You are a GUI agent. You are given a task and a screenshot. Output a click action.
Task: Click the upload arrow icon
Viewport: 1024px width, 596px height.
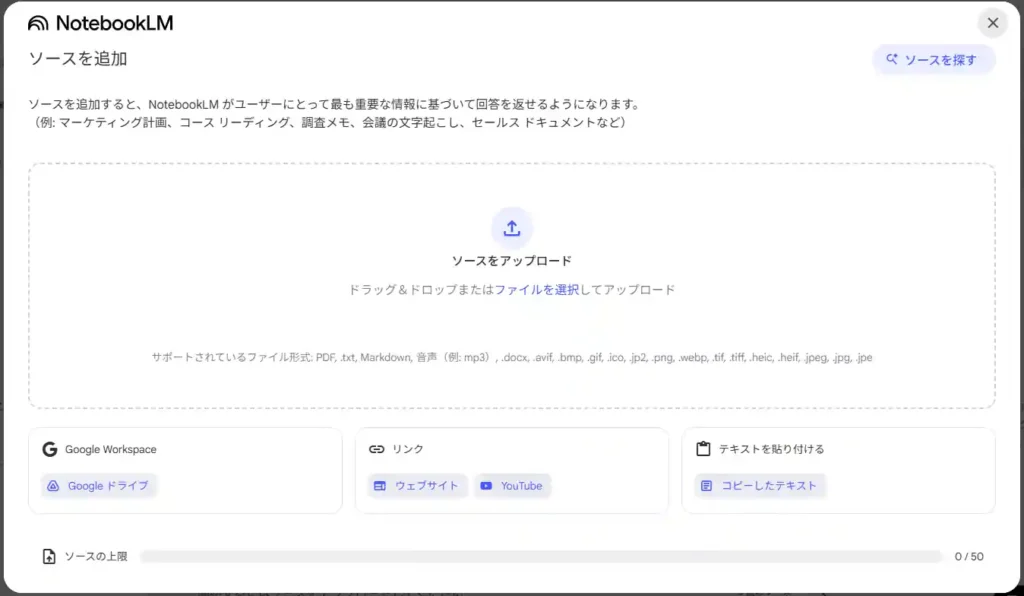pyautogui.click(x=512, y=228)
